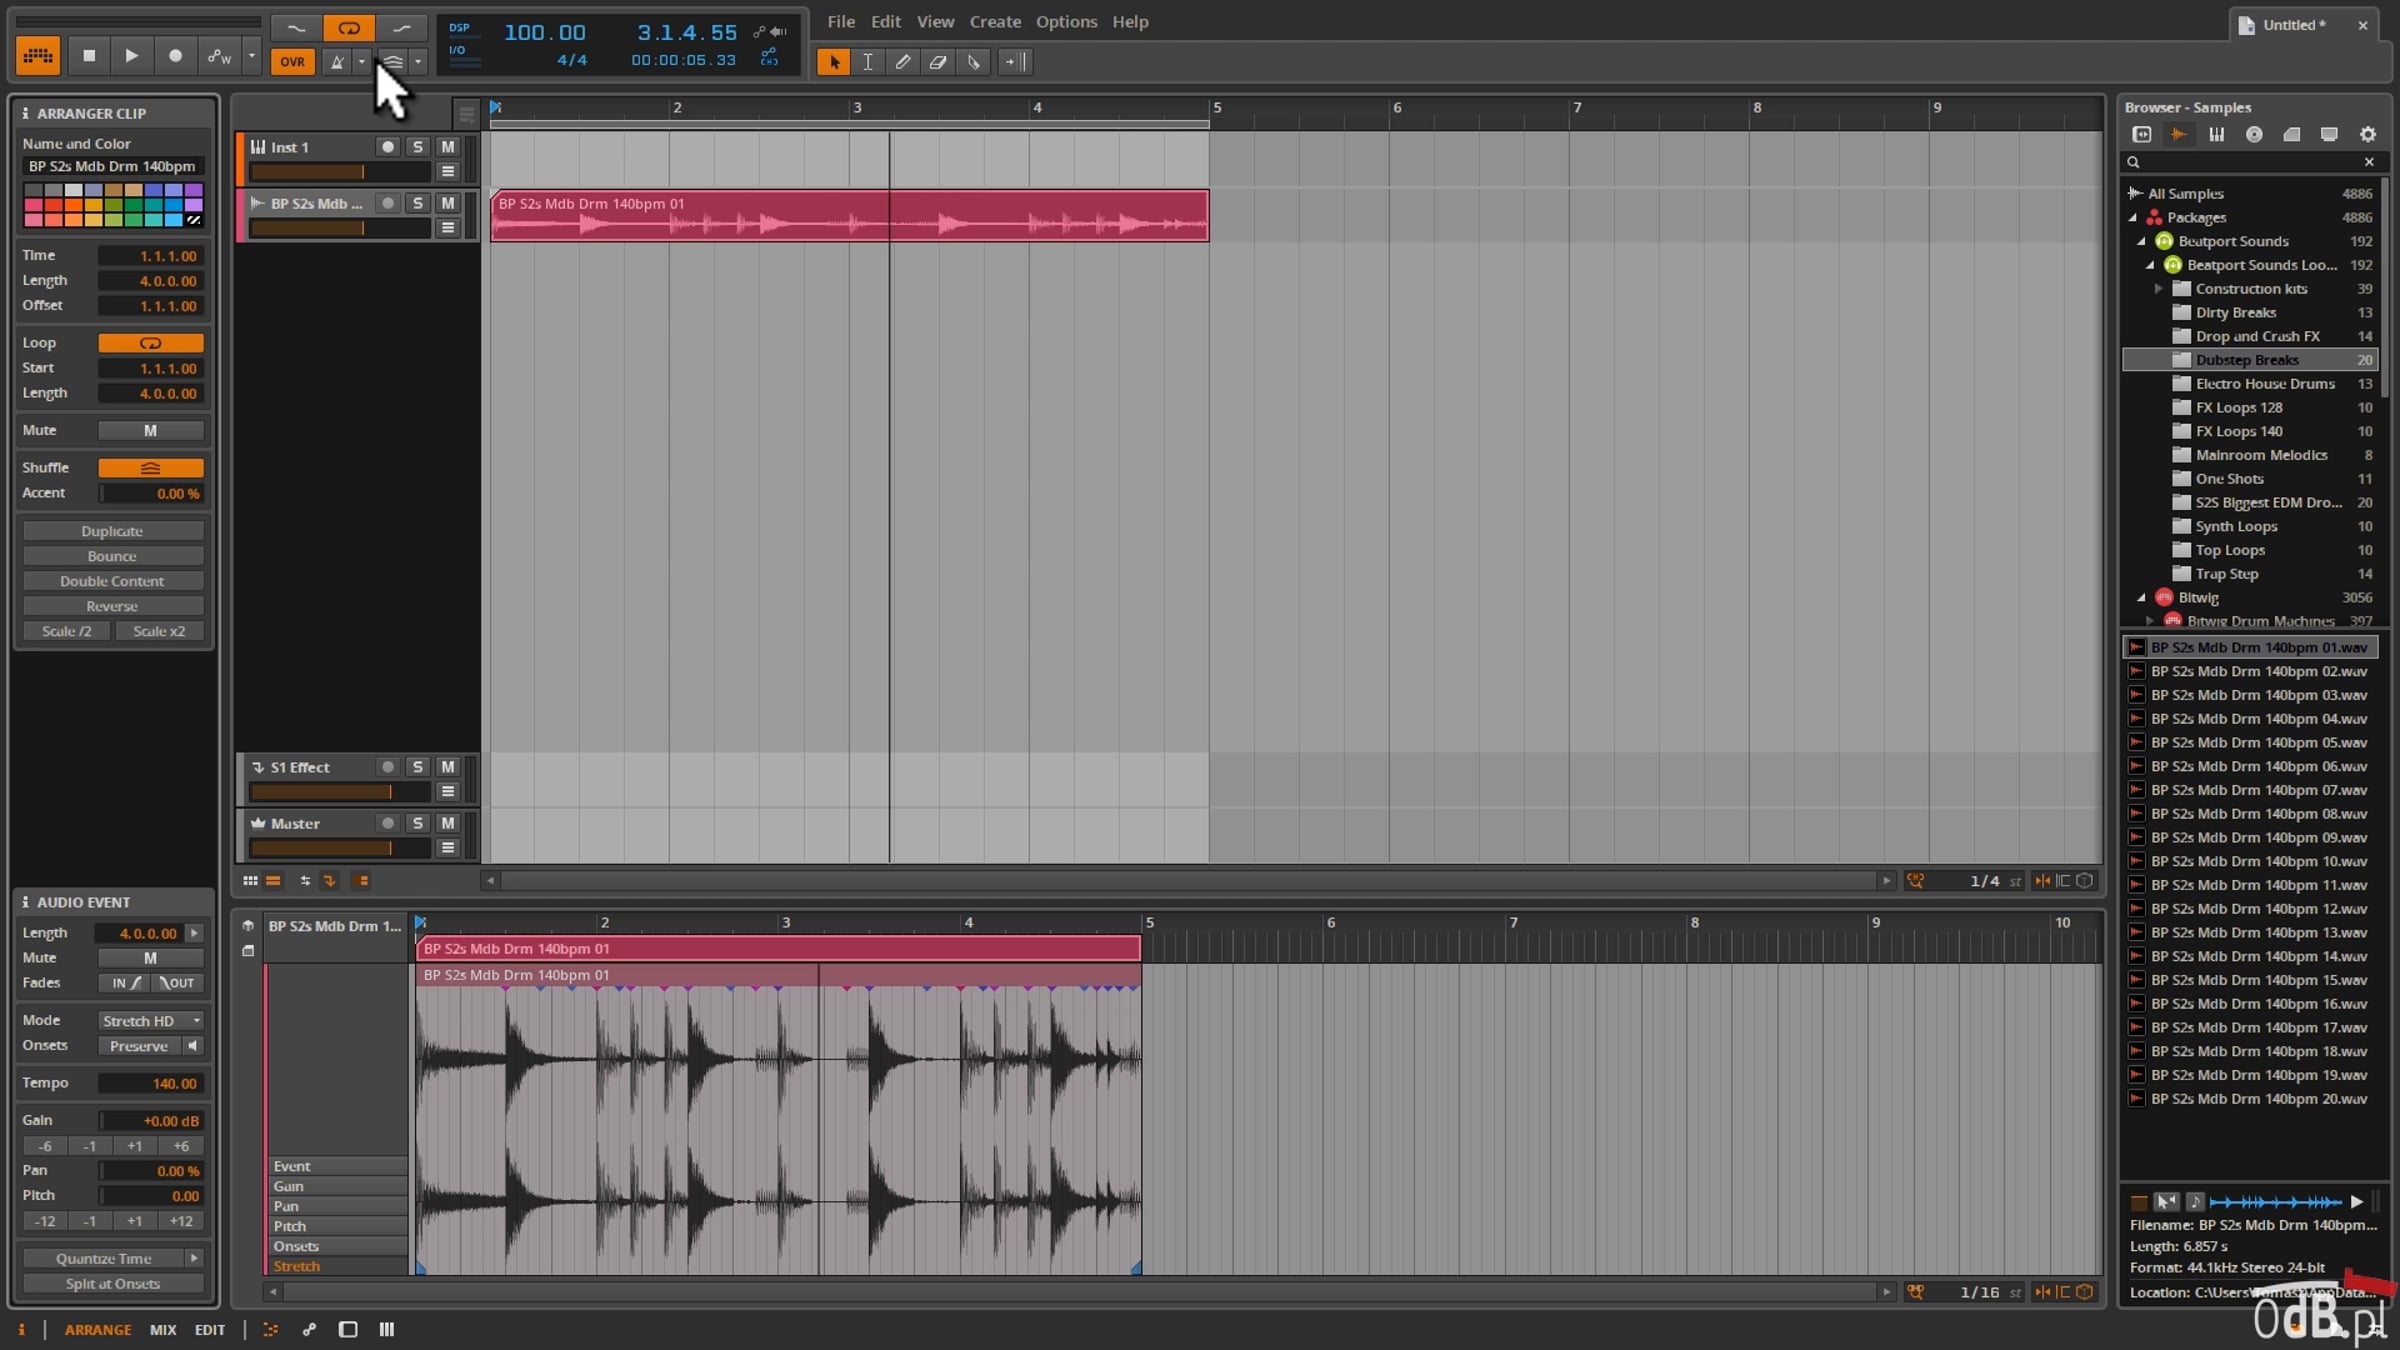Screen dimensions: 2400x1350
Task: Click the Reverse button
Action: [112, 606]
